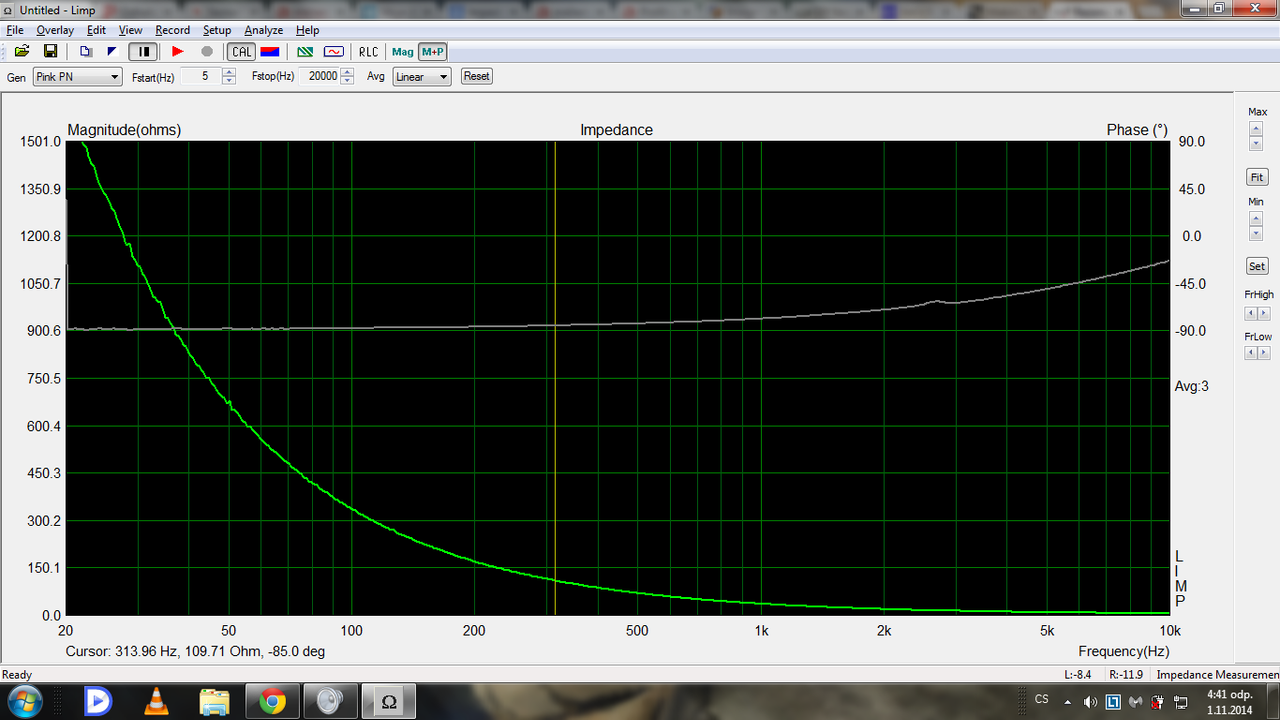Screen dimensions: 1280x720
Task: Open the File menu
Action: pos(15,30)
